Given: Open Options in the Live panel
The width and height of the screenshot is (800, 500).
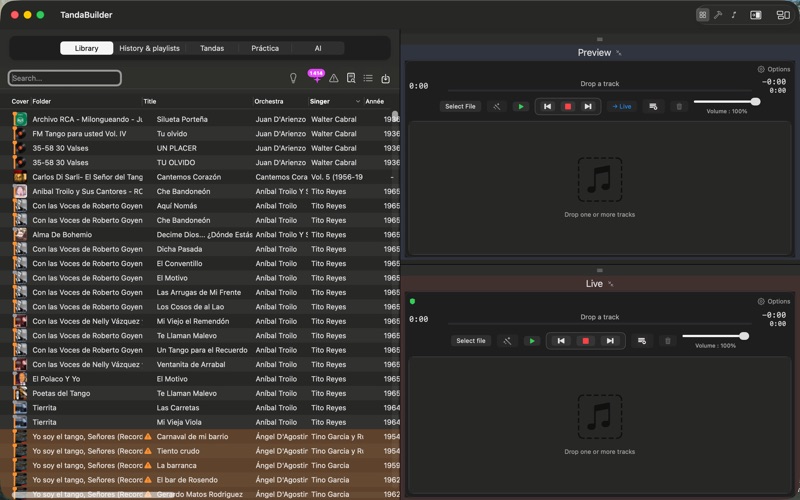Looking at the screenshot, I should tap(774, 302).
